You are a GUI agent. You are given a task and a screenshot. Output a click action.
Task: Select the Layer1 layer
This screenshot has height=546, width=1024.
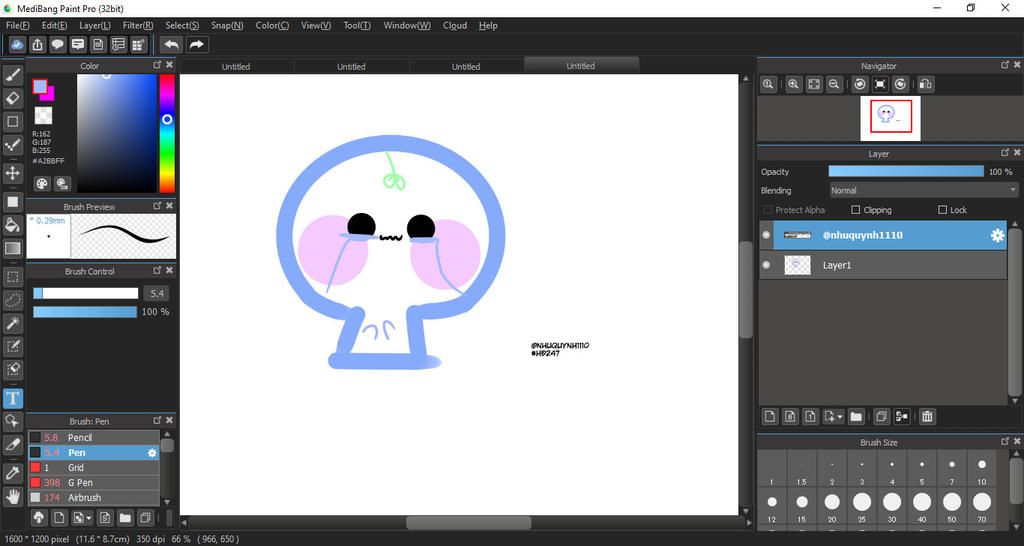[884, 265]
